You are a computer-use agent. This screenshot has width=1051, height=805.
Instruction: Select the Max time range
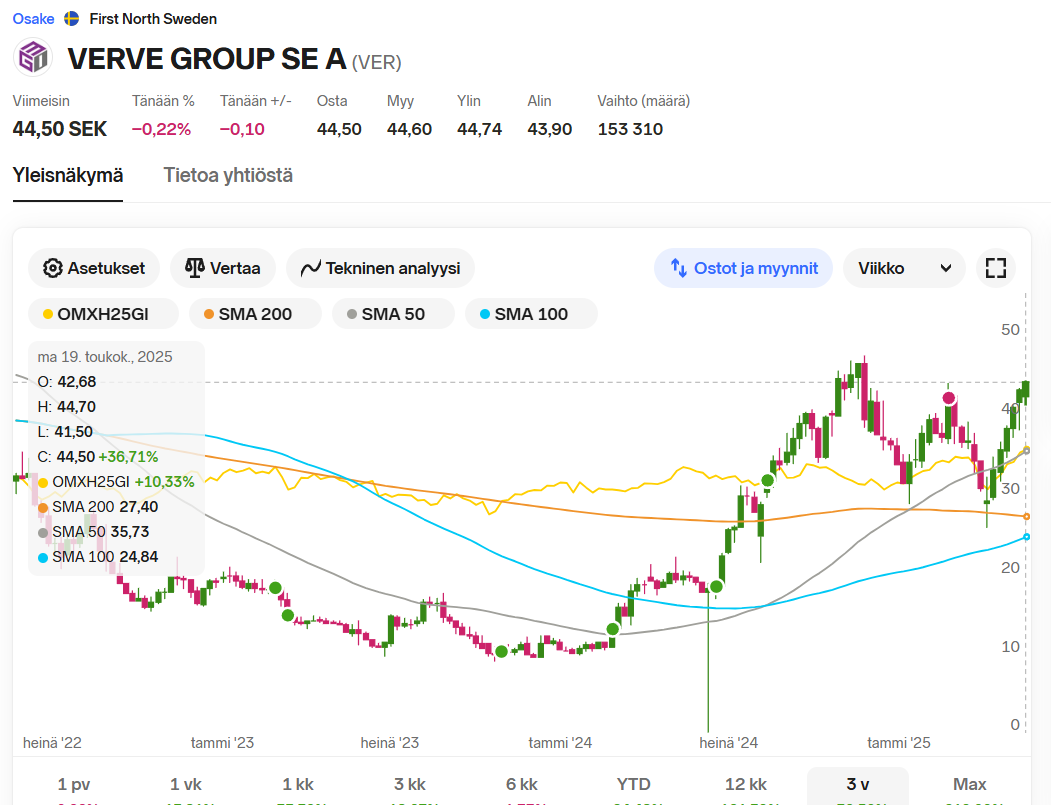click(x=969, y=784)
